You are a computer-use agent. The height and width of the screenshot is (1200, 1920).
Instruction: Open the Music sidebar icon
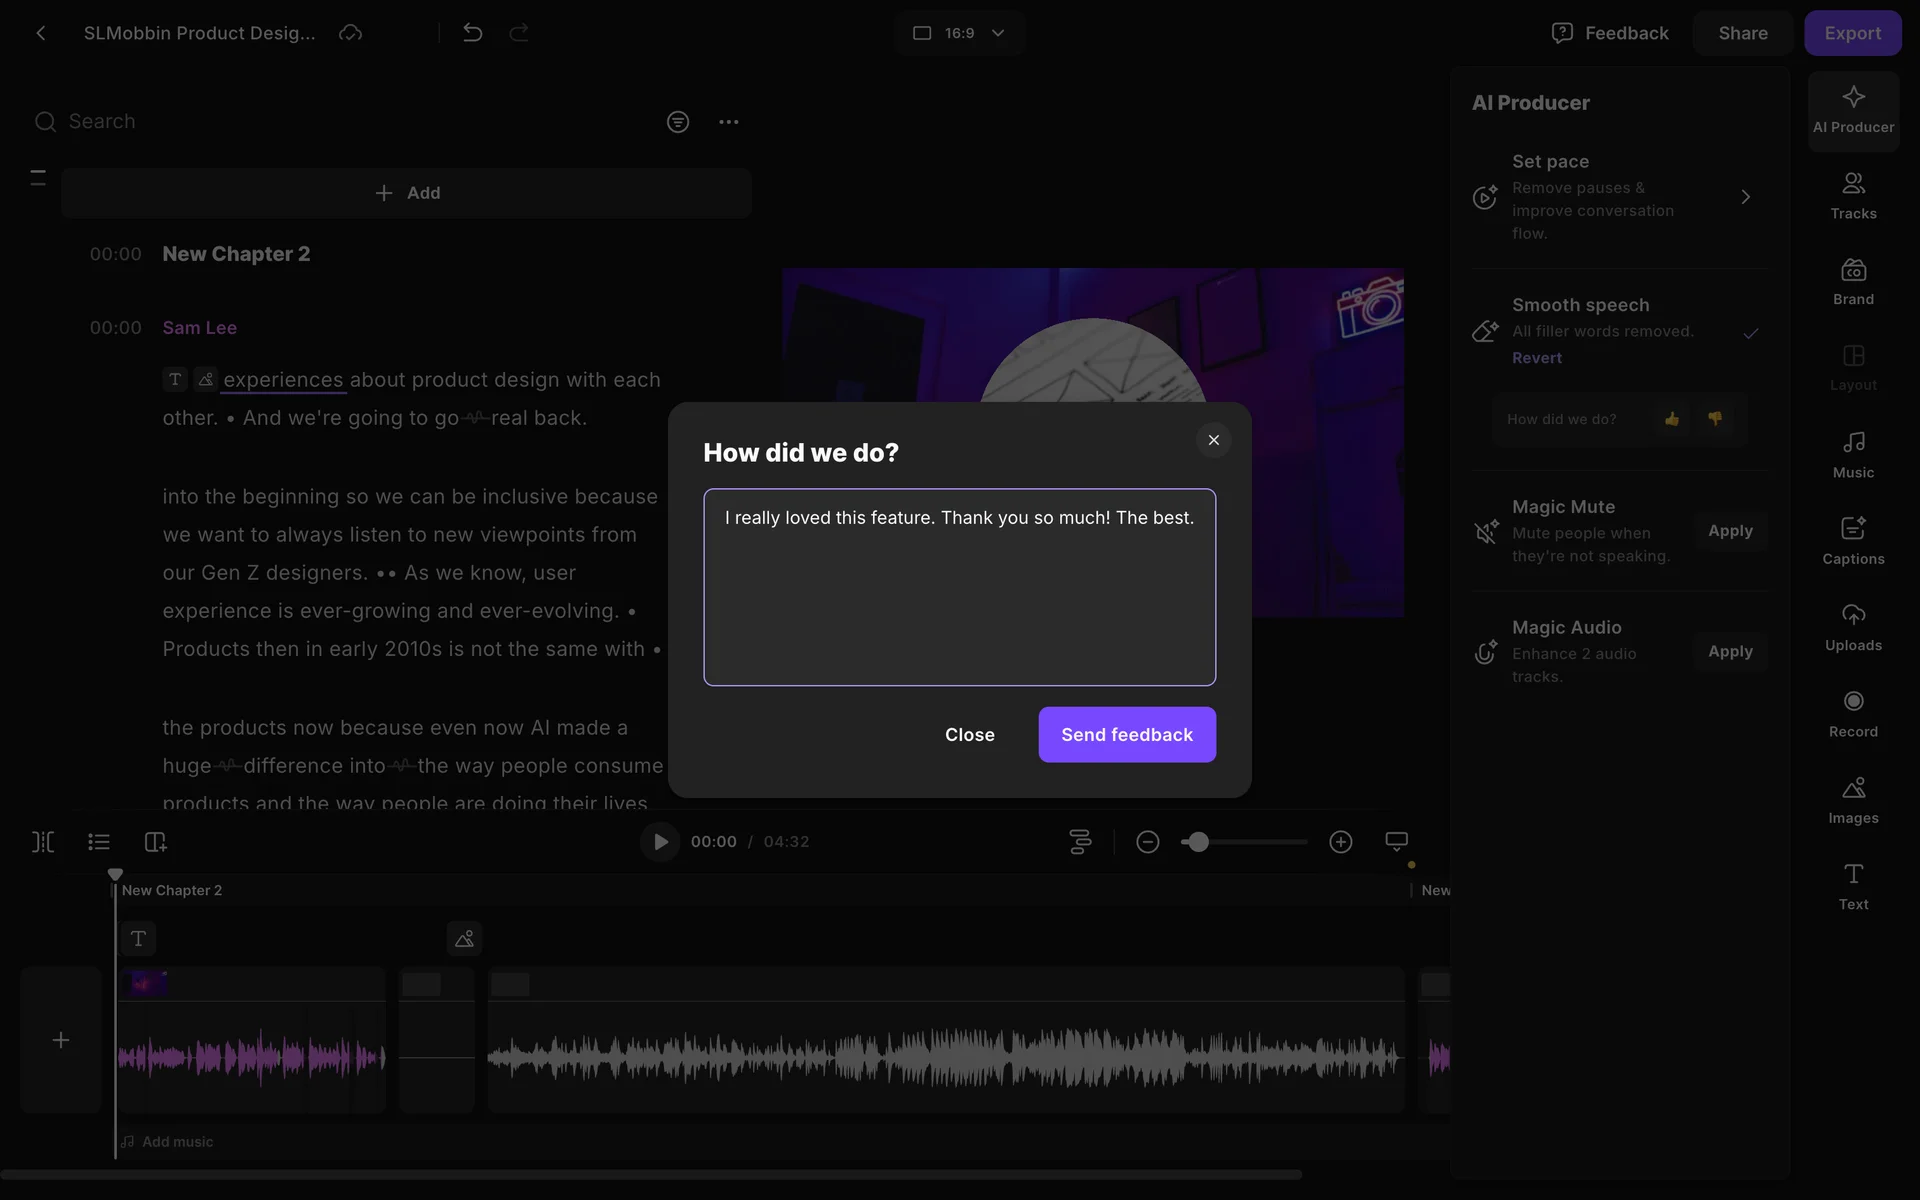click(x=1853, y=454)
